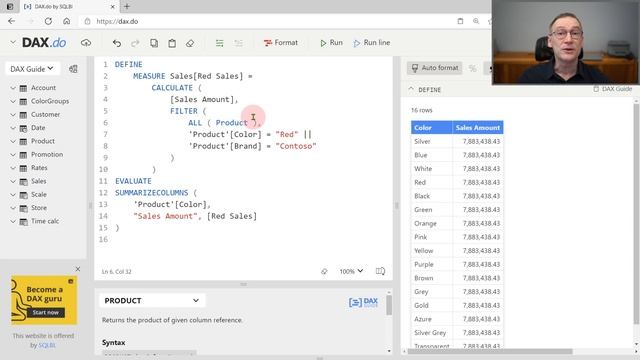
Task: Click the documentation panel vertical scrollbar
Action: click(389, 305)
